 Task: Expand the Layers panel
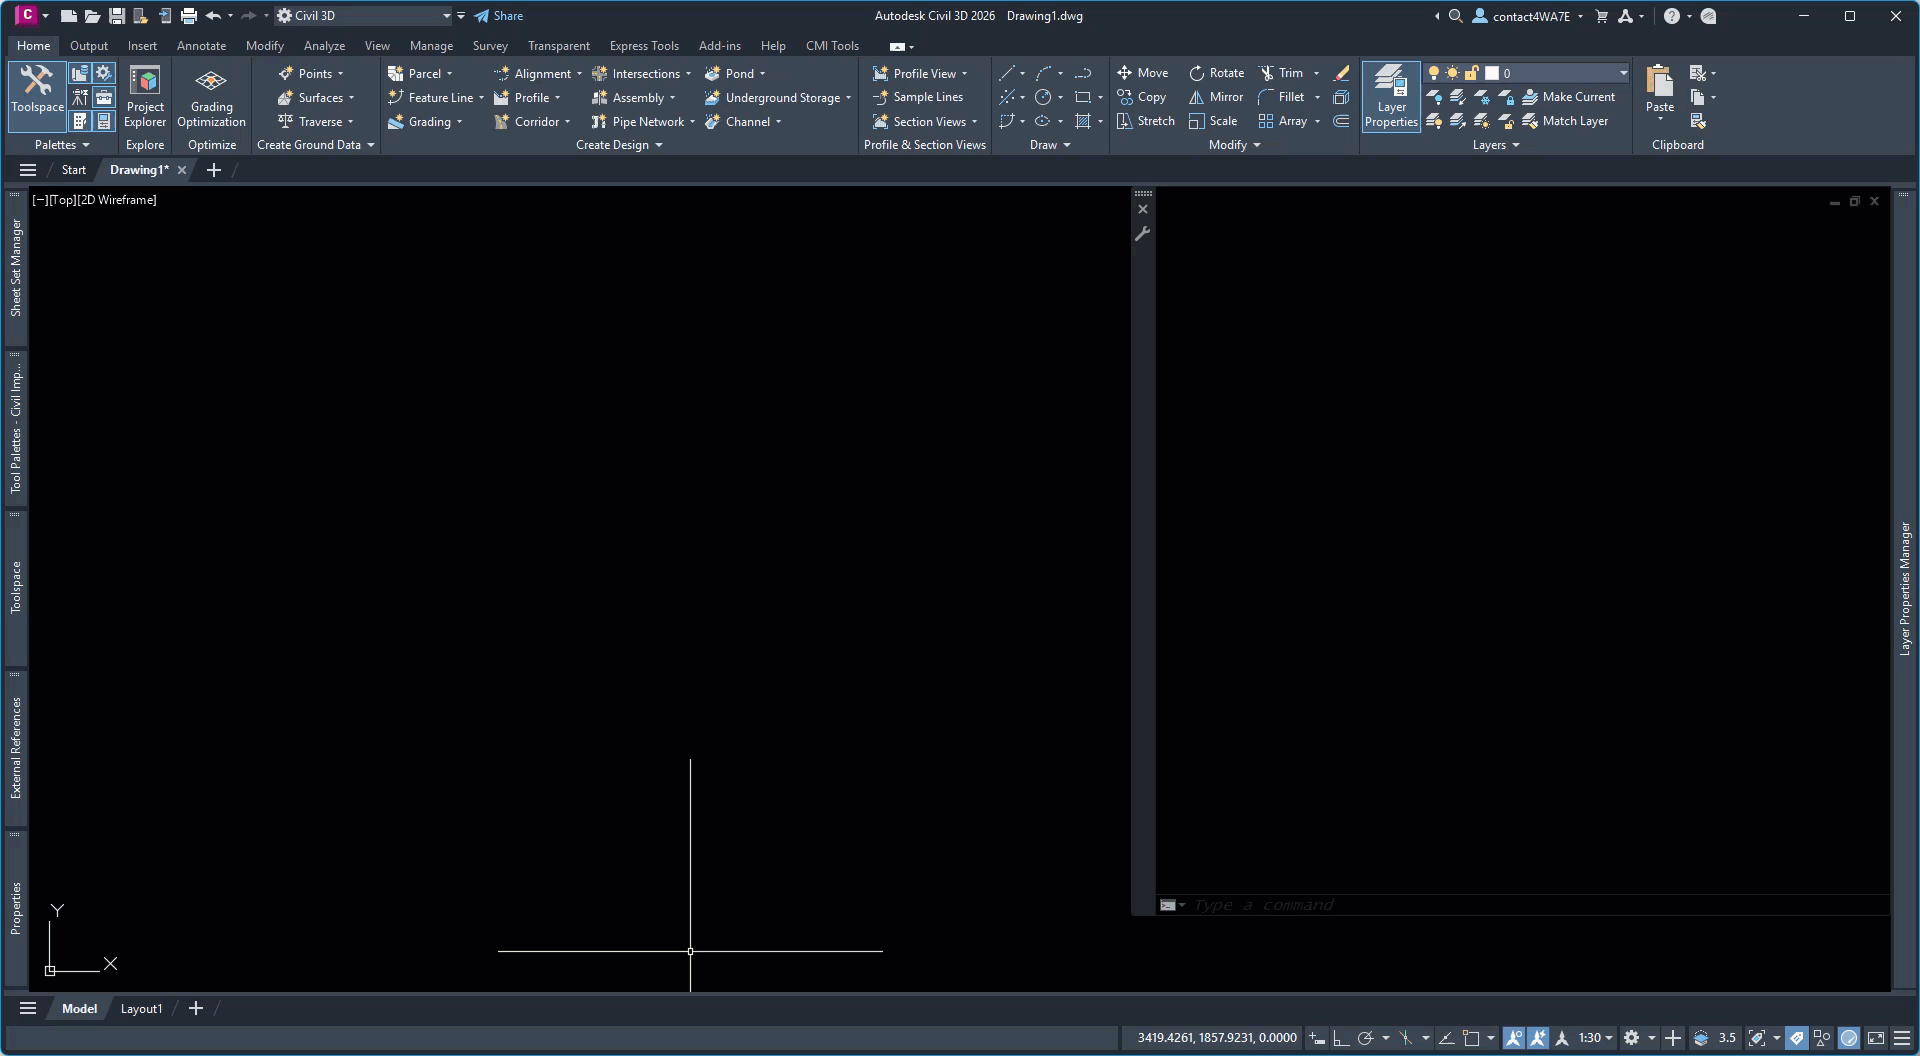(1496, 145)
